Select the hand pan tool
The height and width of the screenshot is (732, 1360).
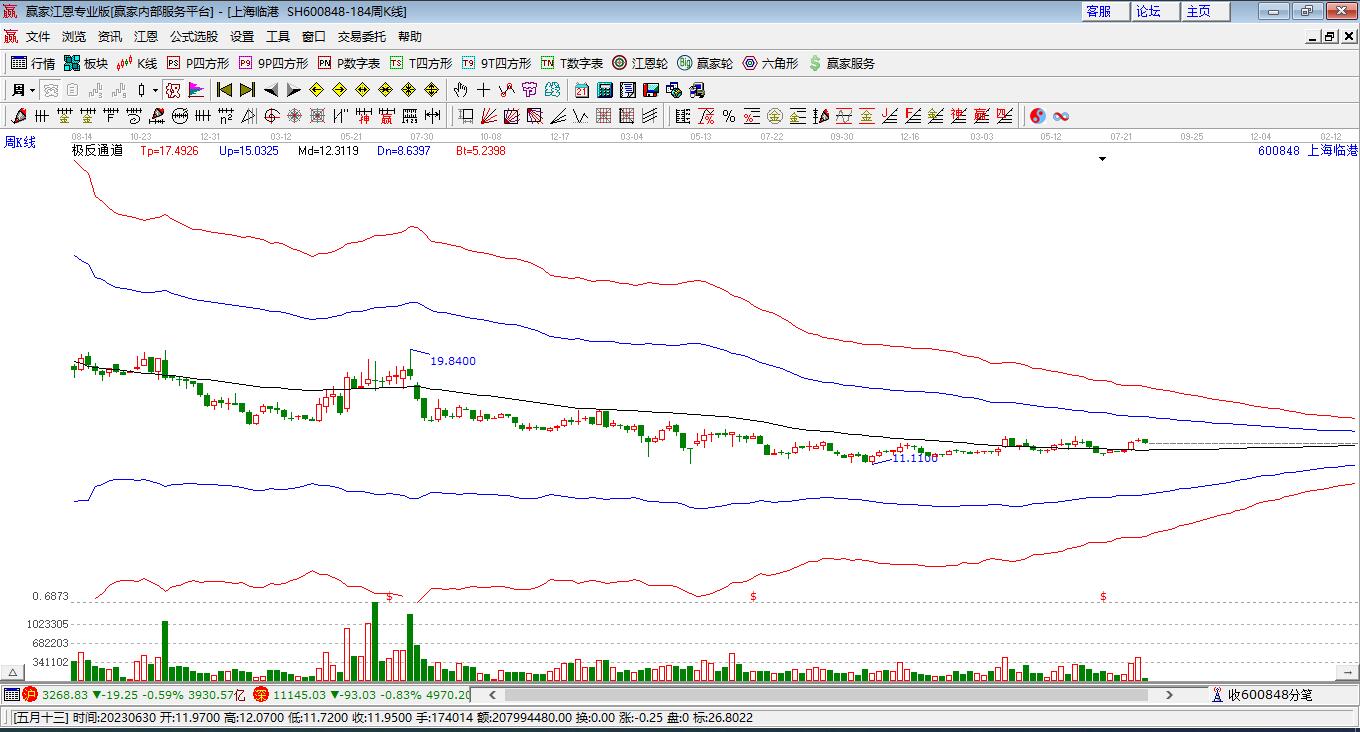461,90
